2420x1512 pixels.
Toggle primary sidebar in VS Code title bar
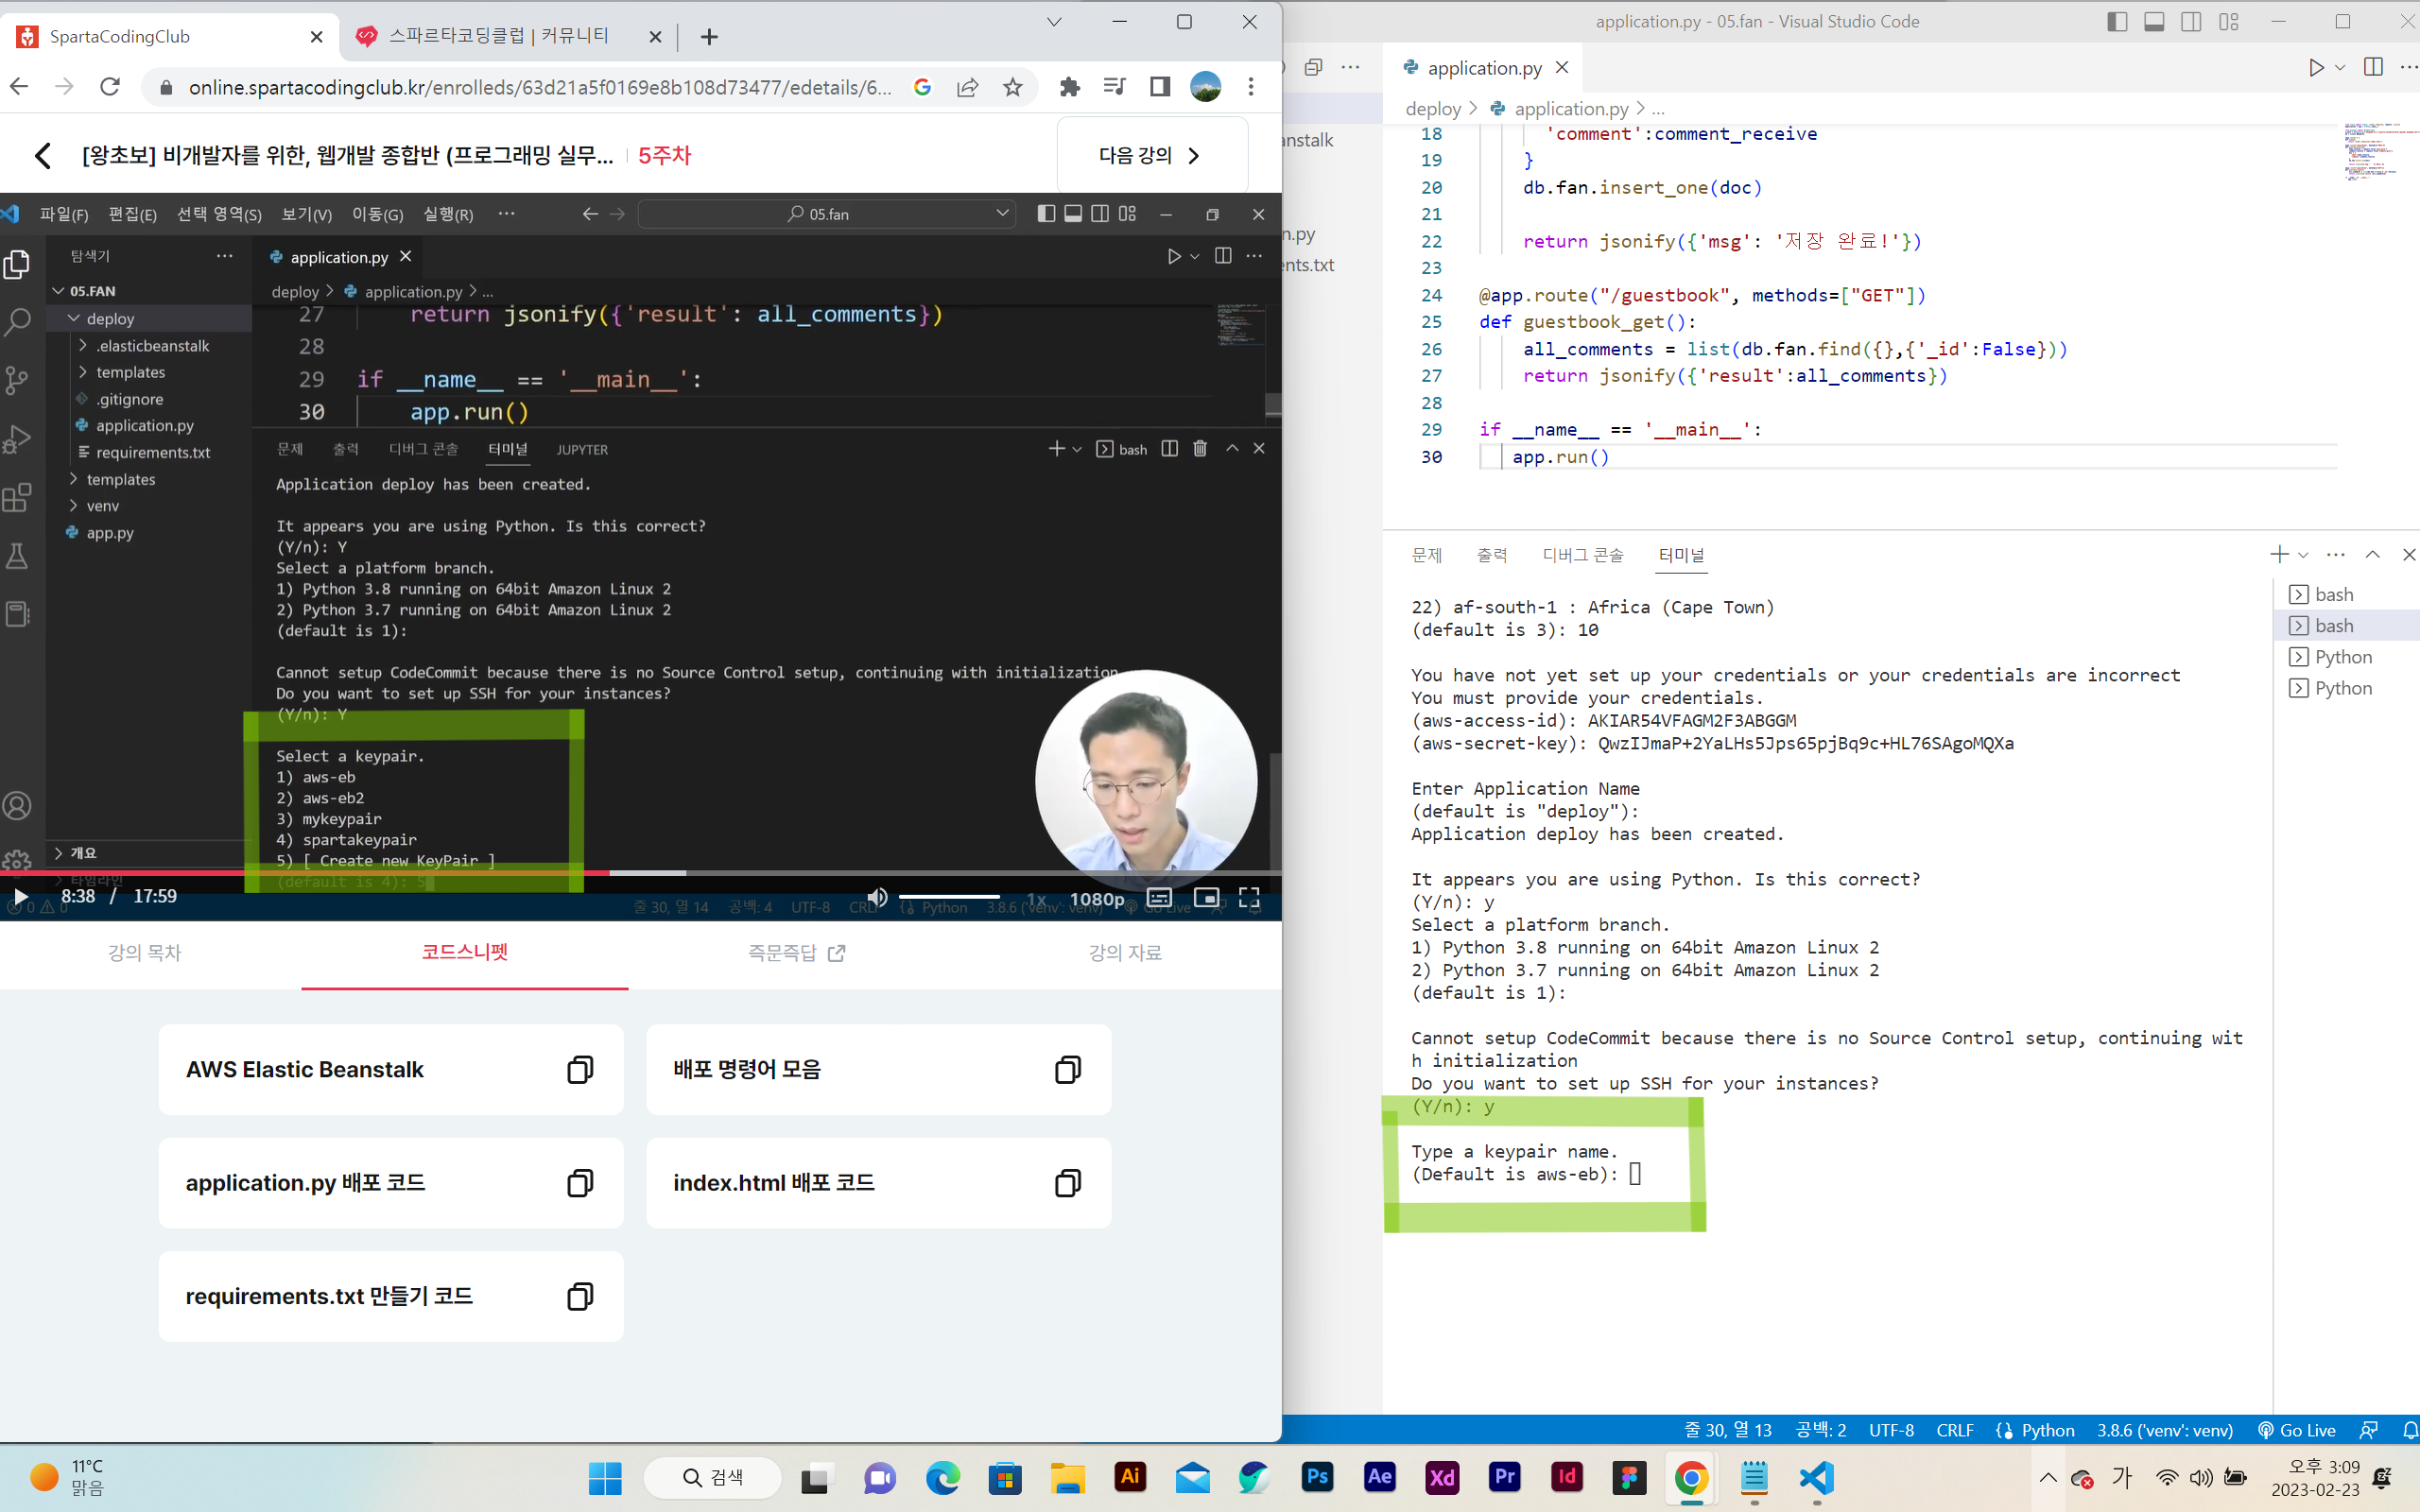coord(2117,21)
